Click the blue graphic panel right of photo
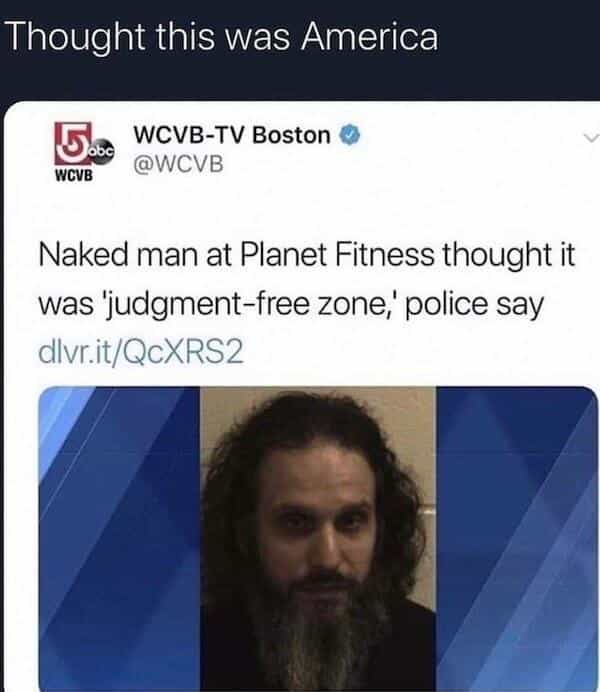 [x=517, y=538]
